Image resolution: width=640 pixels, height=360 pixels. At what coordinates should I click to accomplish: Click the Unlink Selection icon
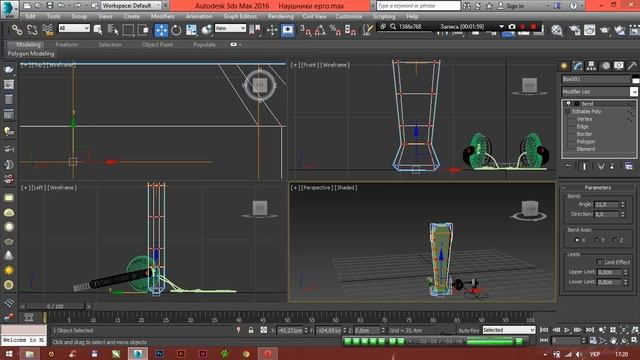pos(32,30)
